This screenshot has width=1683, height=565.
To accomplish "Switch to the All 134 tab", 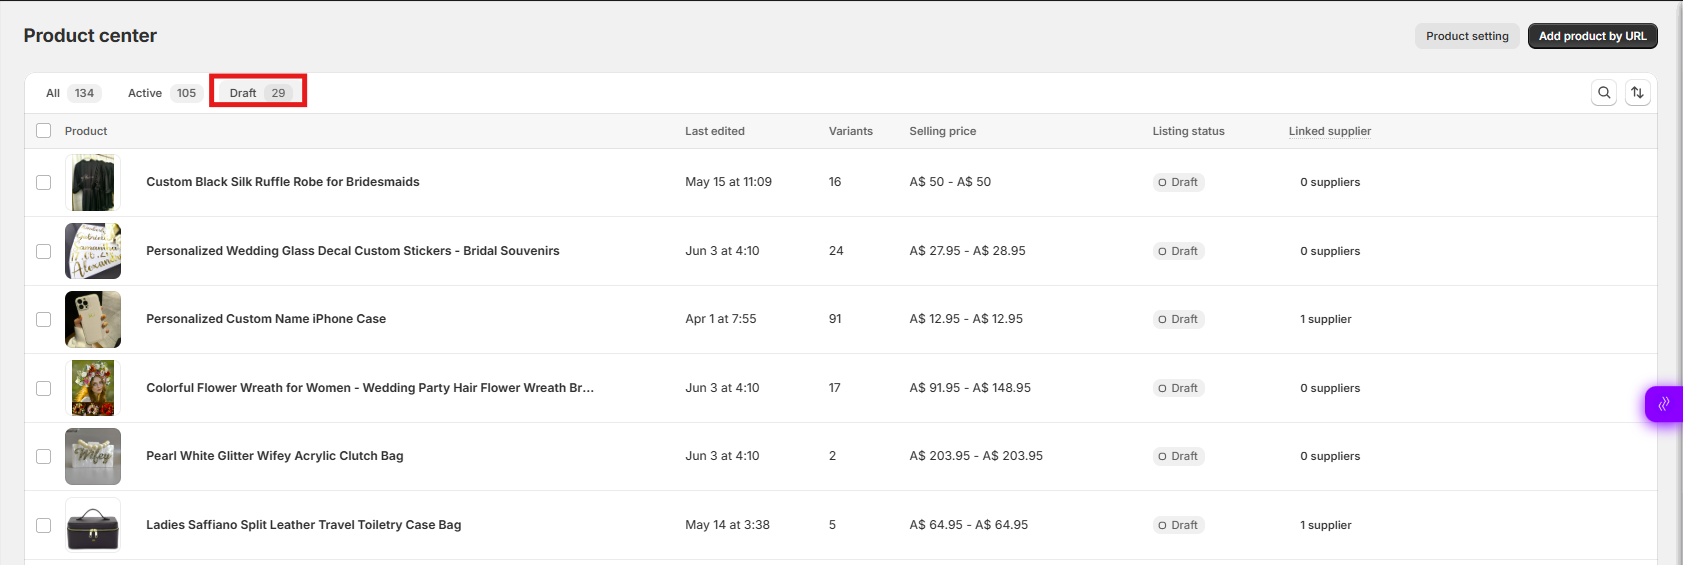I will pos(70,93).
